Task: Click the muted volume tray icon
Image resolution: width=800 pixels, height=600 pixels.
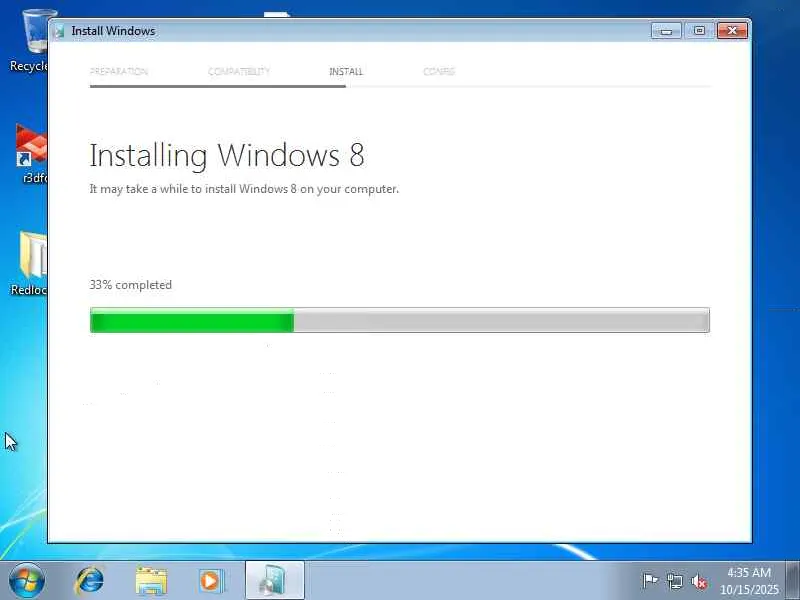Action: [699, 581]
